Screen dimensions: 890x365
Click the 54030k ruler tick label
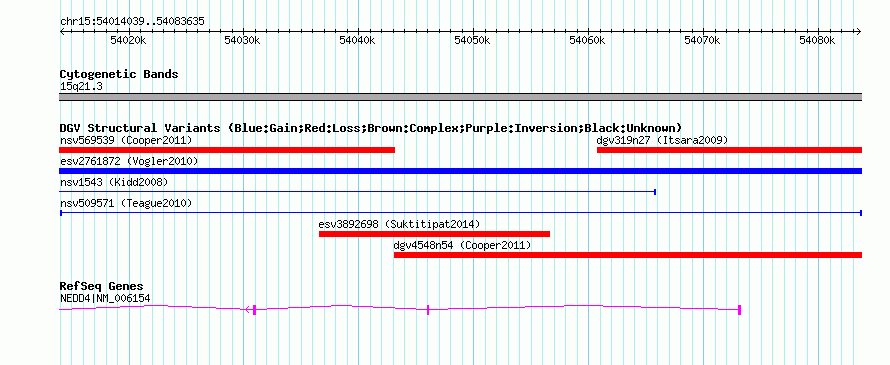[242, 40]
